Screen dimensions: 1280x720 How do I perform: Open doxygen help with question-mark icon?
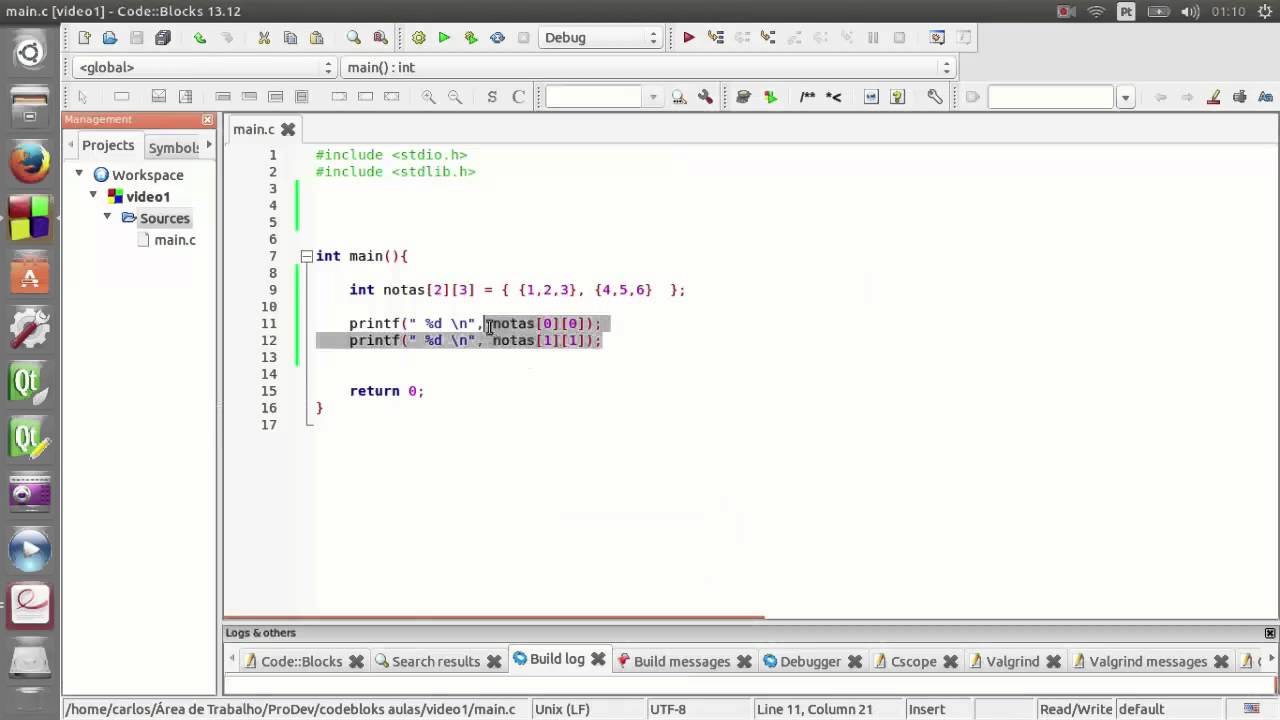[897, 97]
